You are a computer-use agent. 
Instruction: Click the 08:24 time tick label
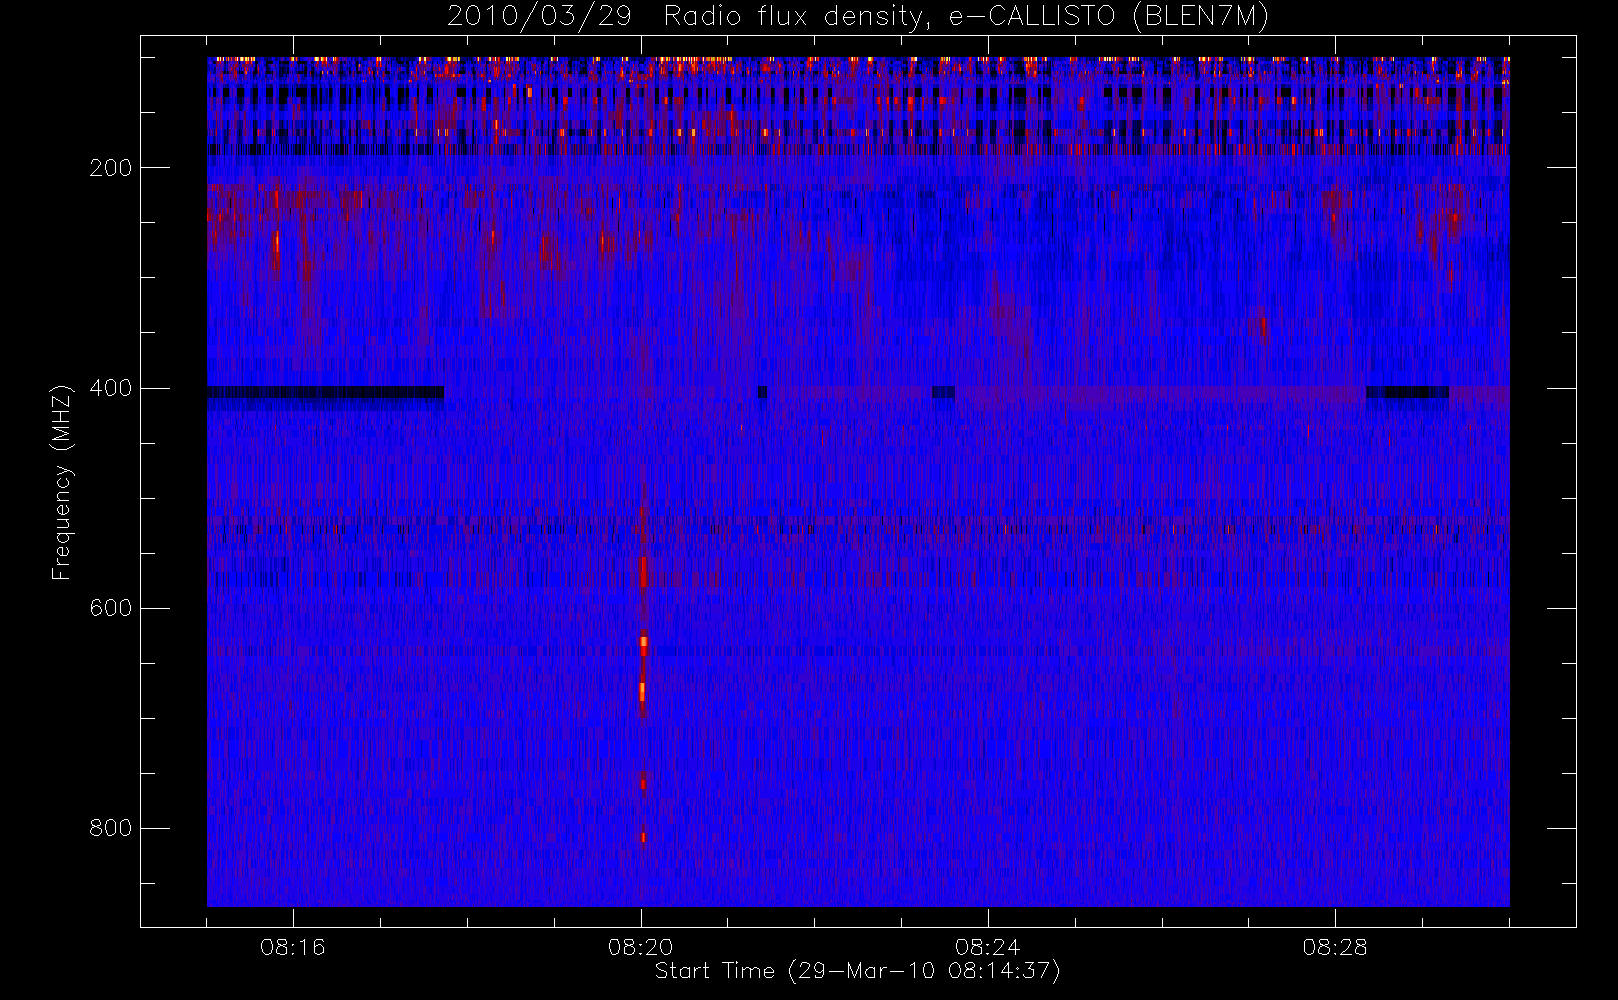coord(988,947)
